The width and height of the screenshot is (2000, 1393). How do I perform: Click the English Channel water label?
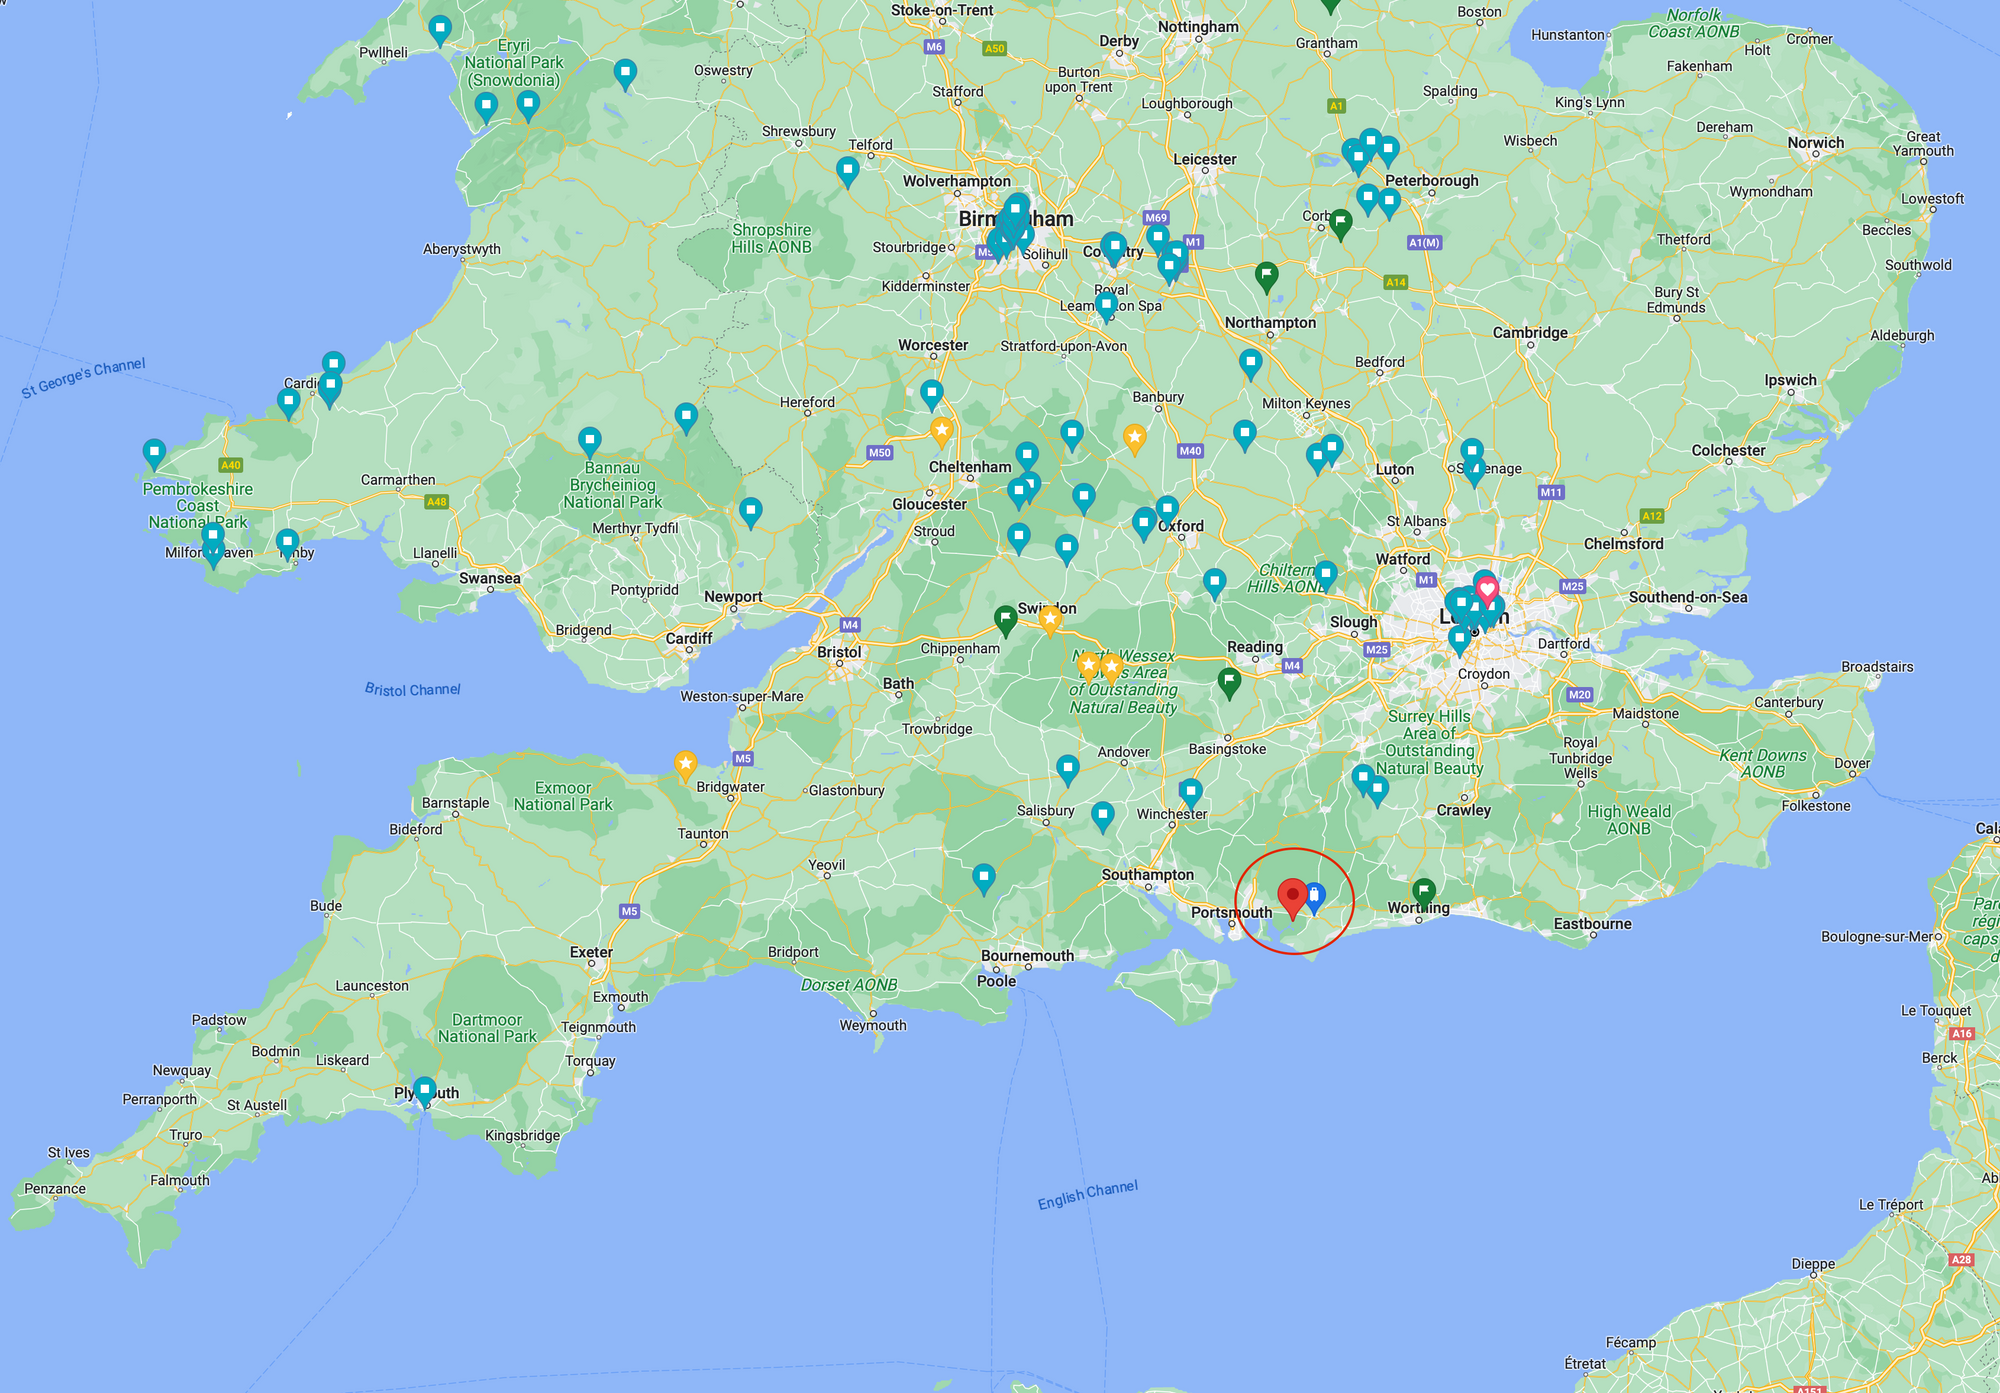[x=1087, y=1194]
